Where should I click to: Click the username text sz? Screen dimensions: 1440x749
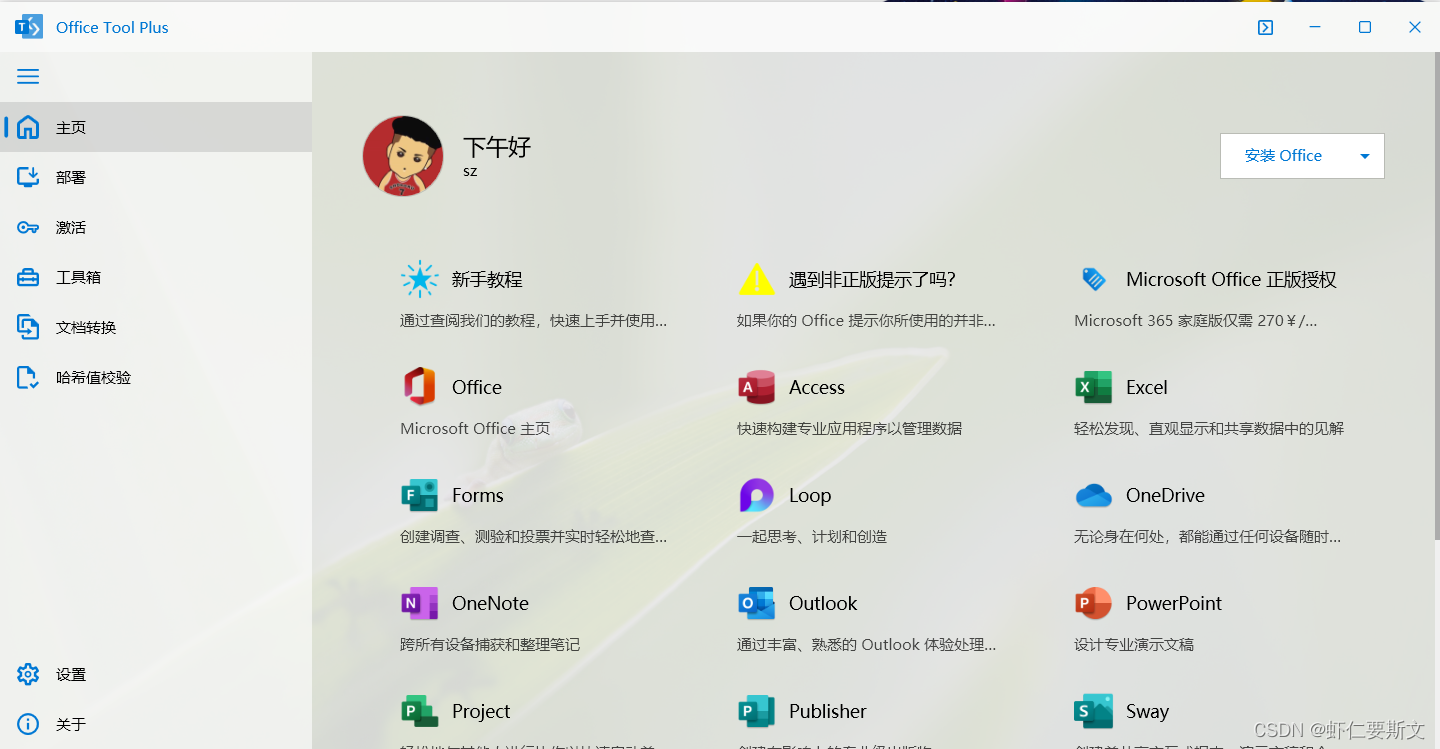470,171
